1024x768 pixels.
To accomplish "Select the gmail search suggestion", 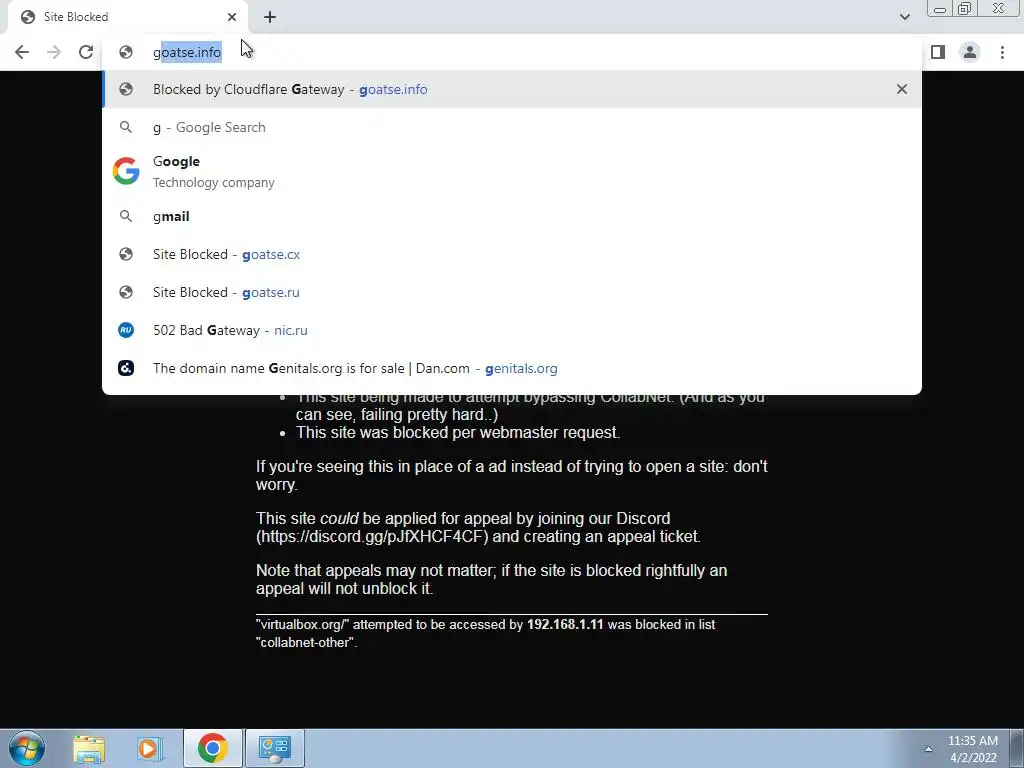I will point(512,216).
